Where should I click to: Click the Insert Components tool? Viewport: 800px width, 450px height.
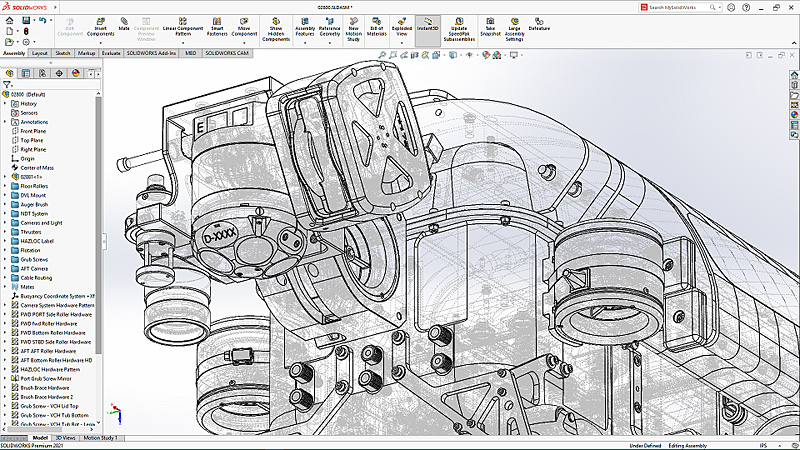pyautogui.click(x=103, y=26)
